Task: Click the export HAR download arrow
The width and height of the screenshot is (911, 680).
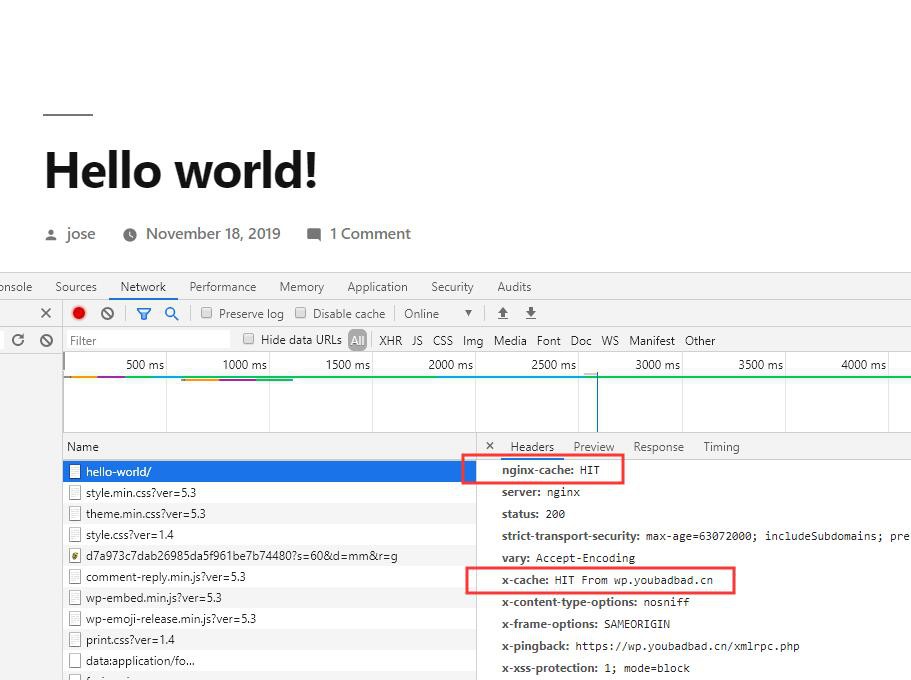Action: point(531,313)
